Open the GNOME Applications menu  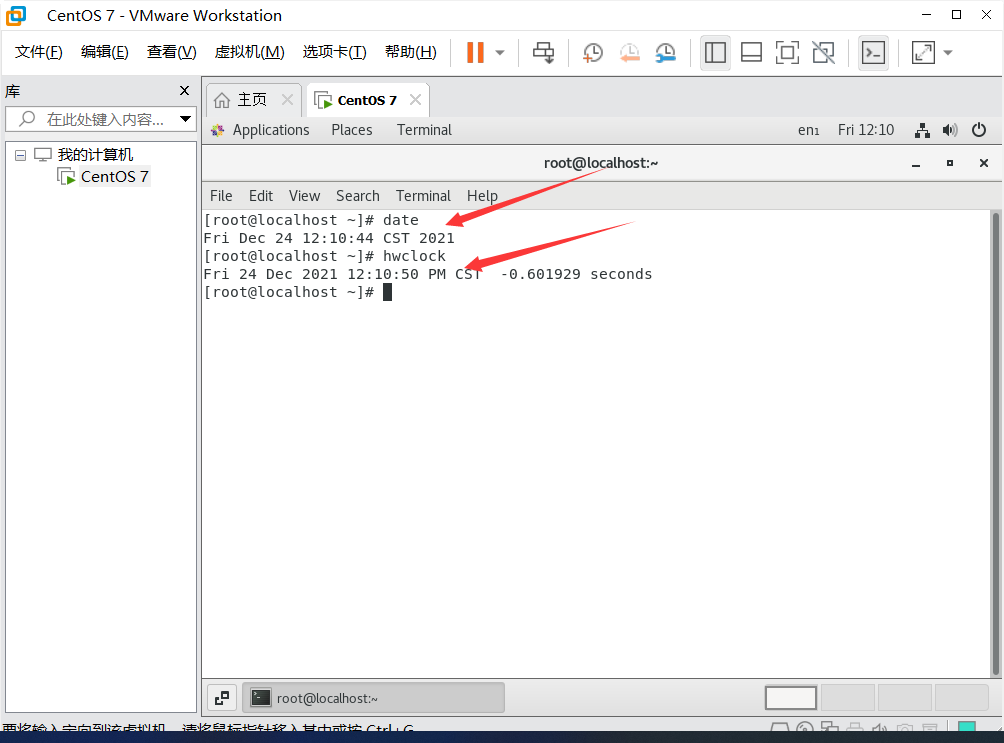coord(270,130)
